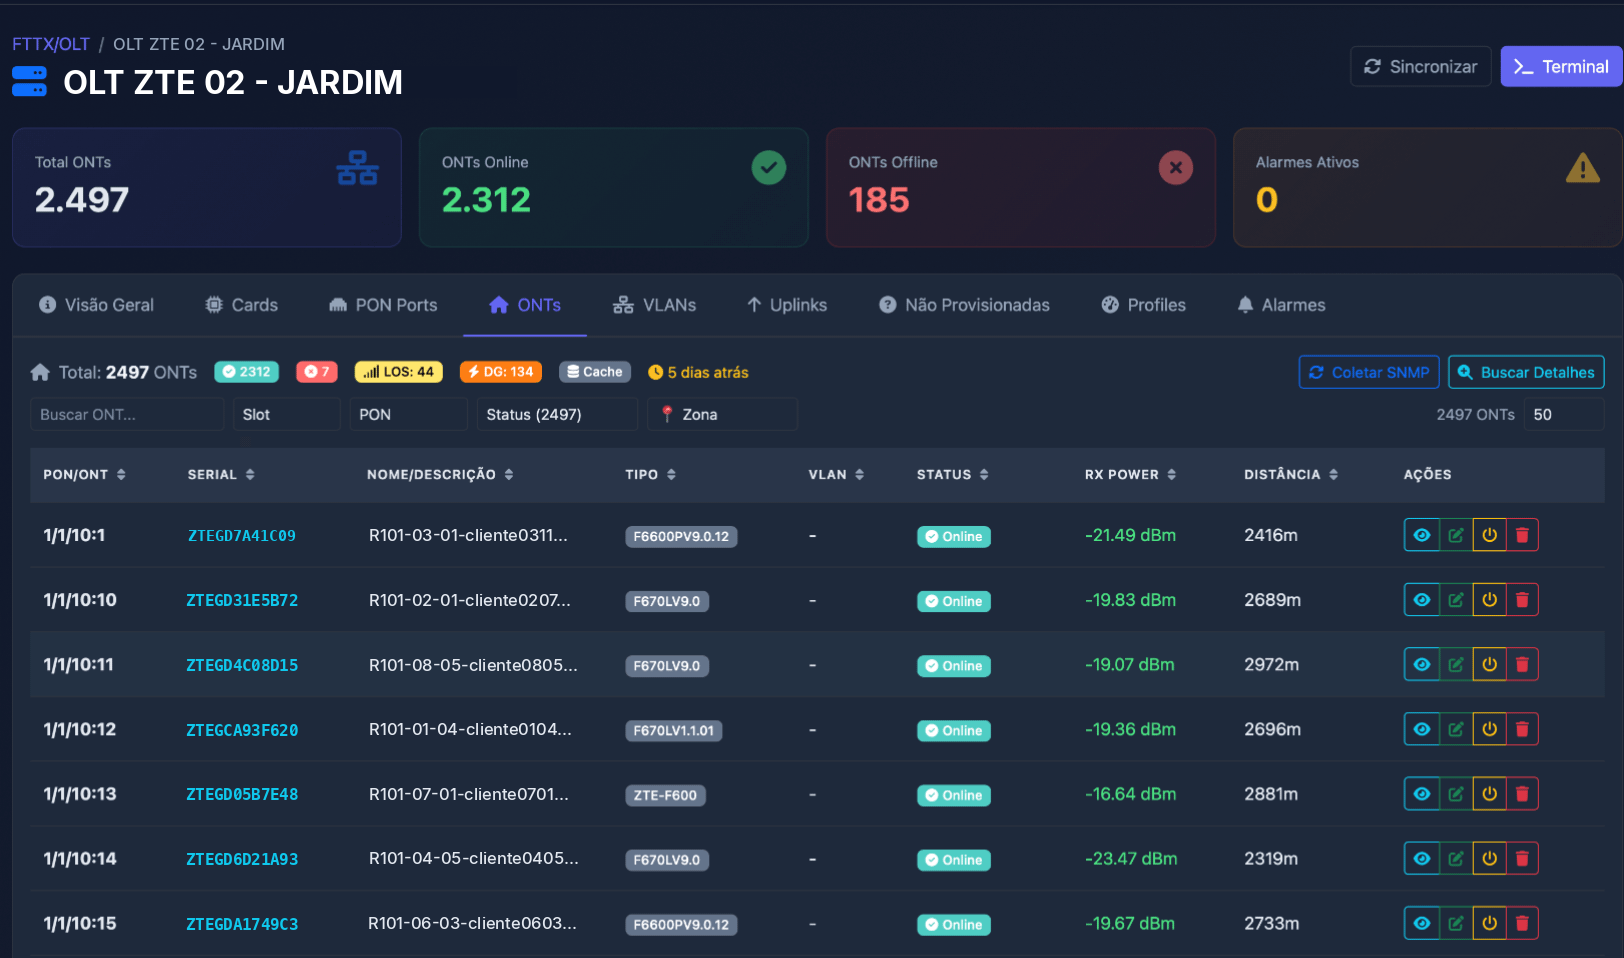Viewport: 1624px width, 958px height.
Task: Open the Não Provisionadas tab
Action: point(964,305)
